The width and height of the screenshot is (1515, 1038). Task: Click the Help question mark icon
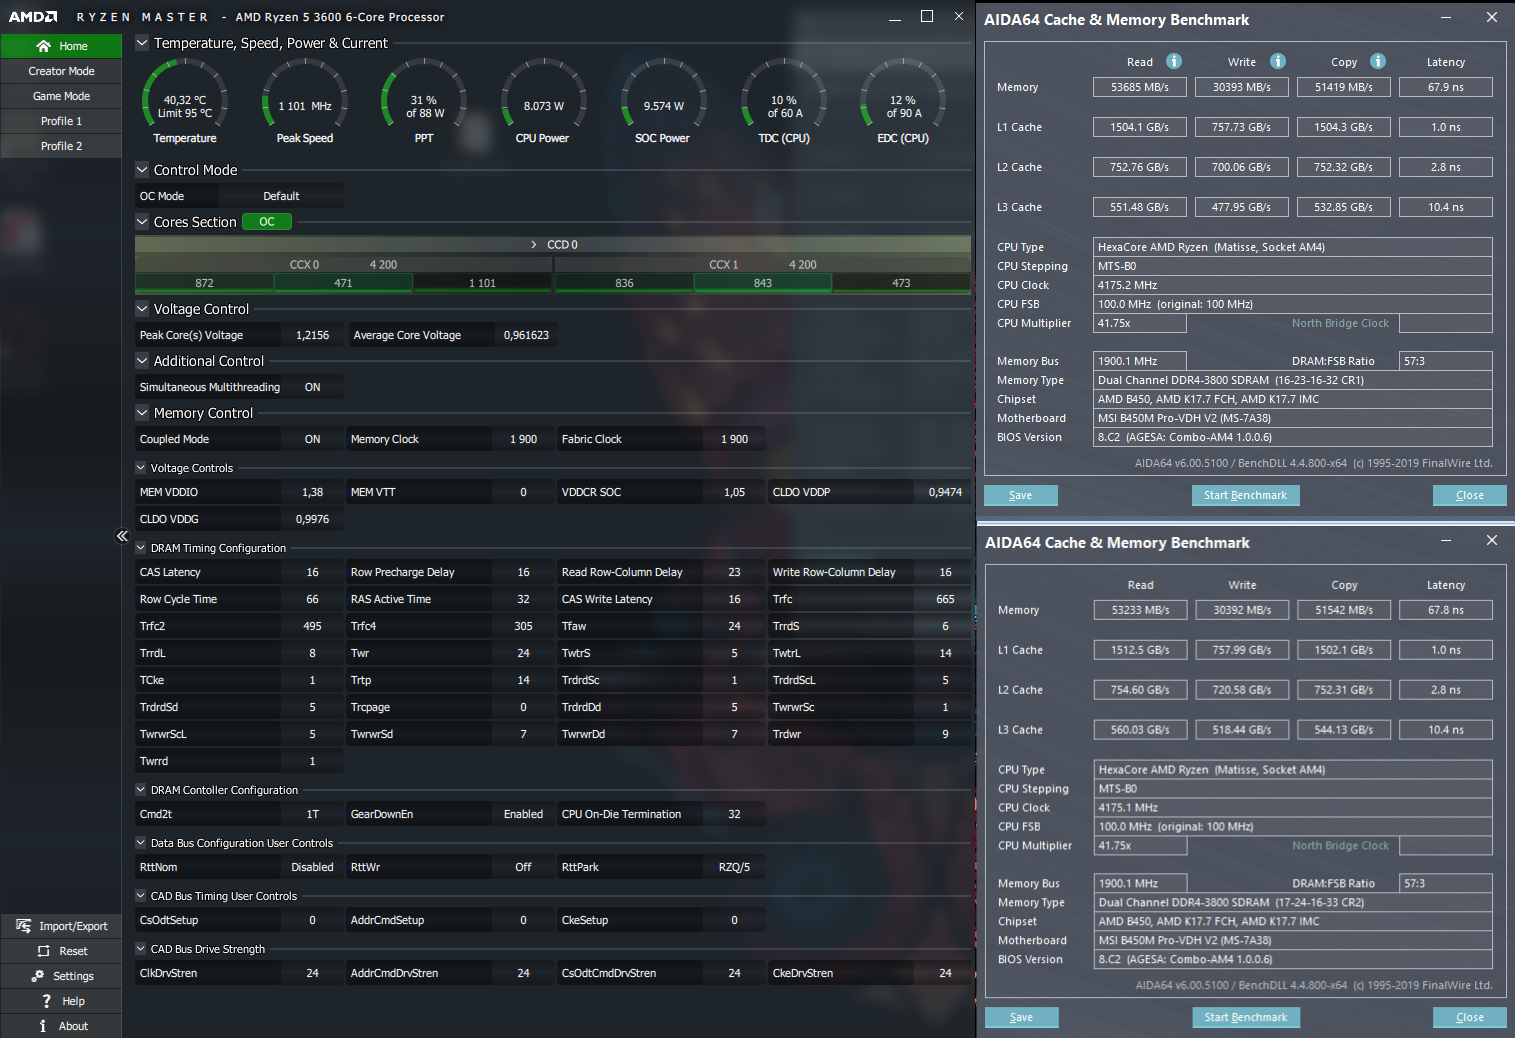point(46,1001)
